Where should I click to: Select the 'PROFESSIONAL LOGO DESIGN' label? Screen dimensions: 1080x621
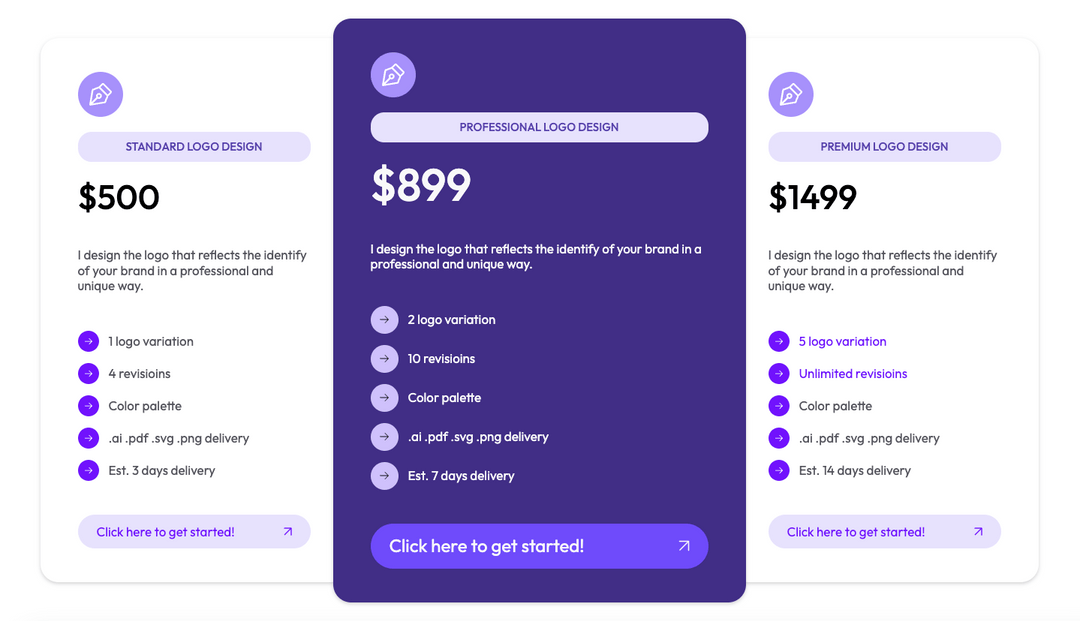click(539, 127)
